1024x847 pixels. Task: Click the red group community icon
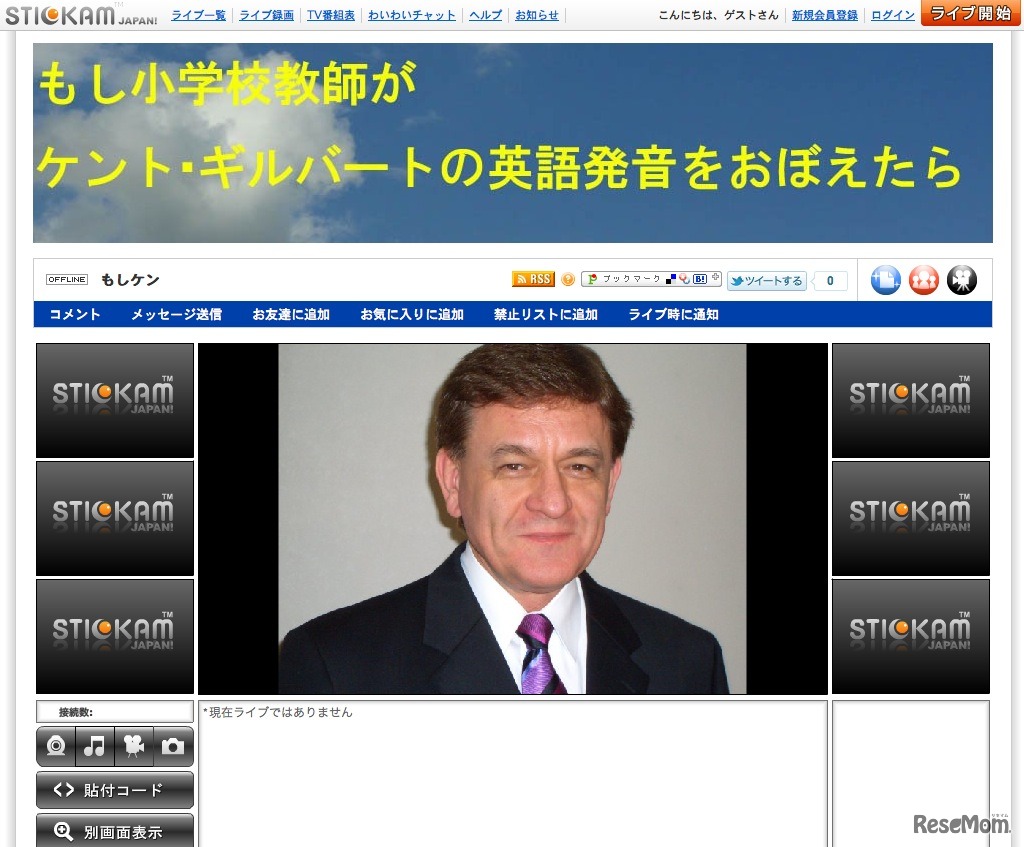pos(923,280)
